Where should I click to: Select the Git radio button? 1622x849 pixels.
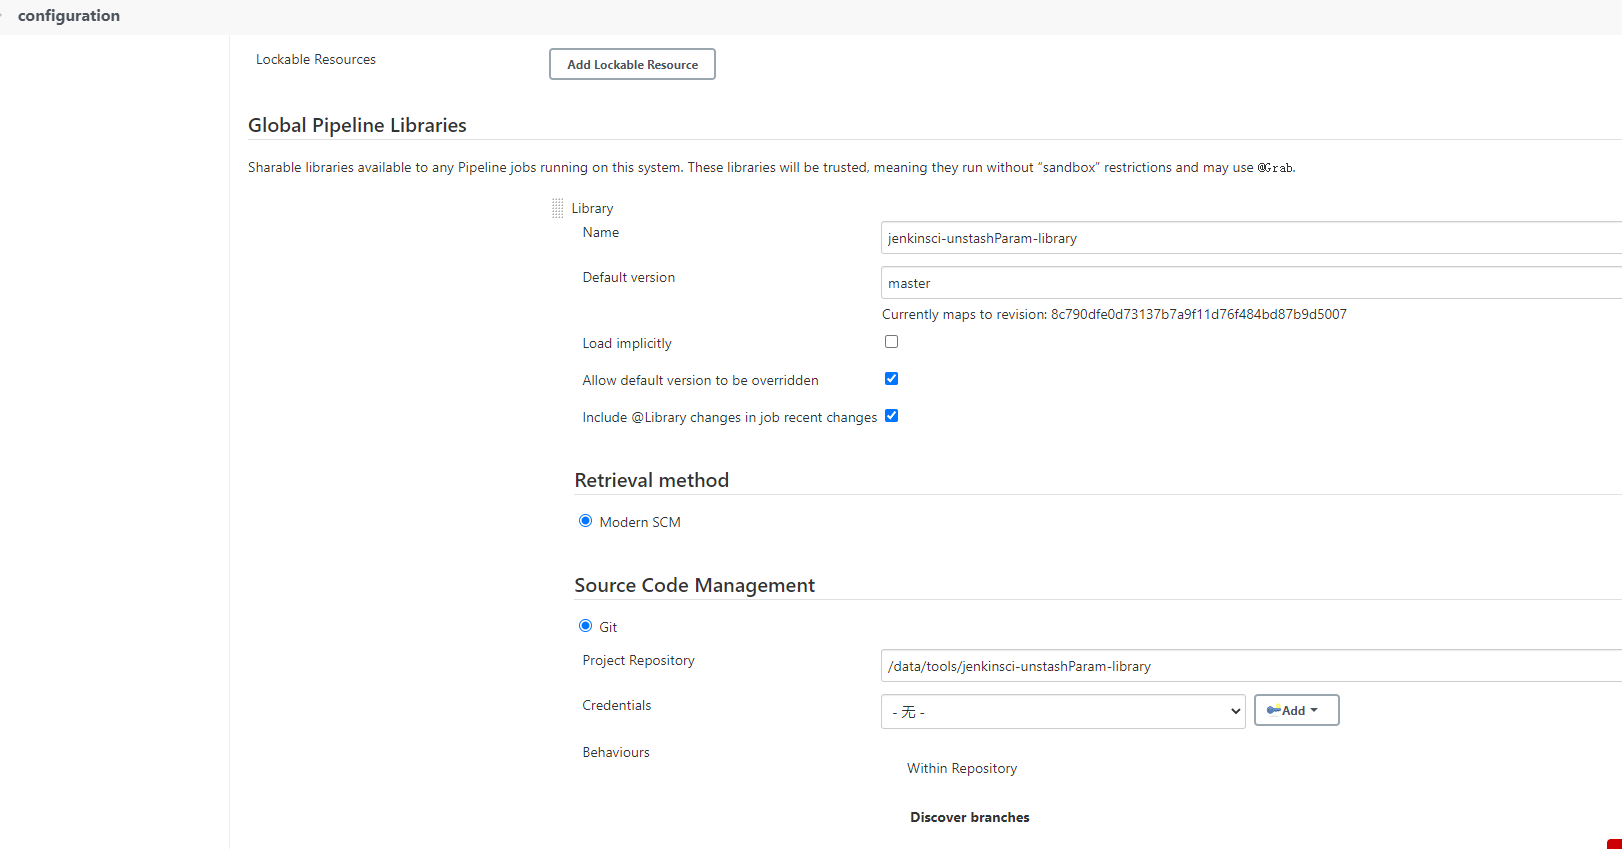pos(585,626)
